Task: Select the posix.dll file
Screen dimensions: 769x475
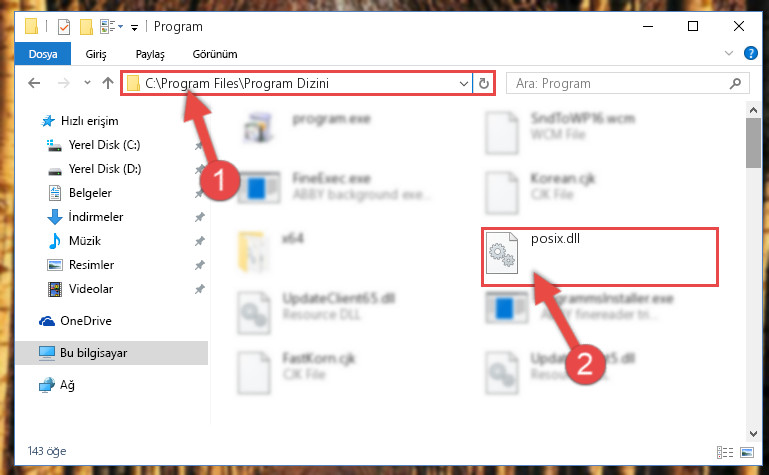Action: (599, 256)
